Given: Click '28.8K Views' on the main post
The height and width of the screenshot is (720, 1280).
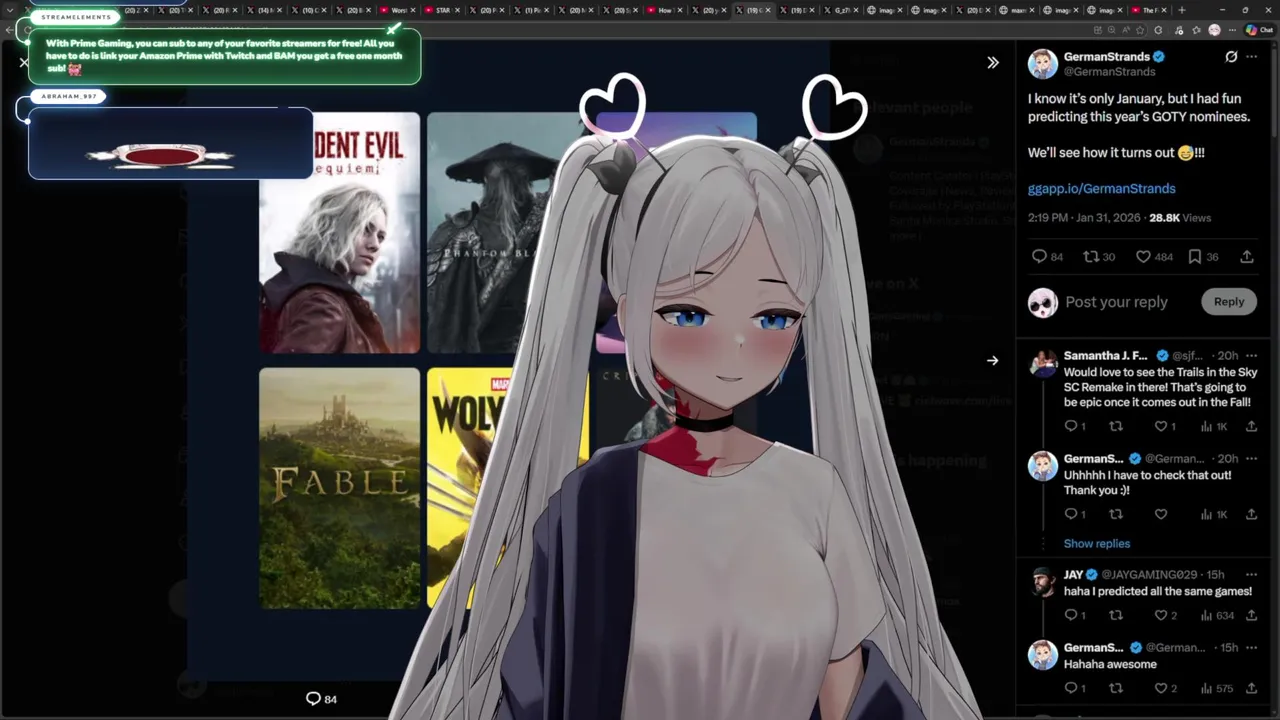Looking at the screenshot, I should (1180, 217).
